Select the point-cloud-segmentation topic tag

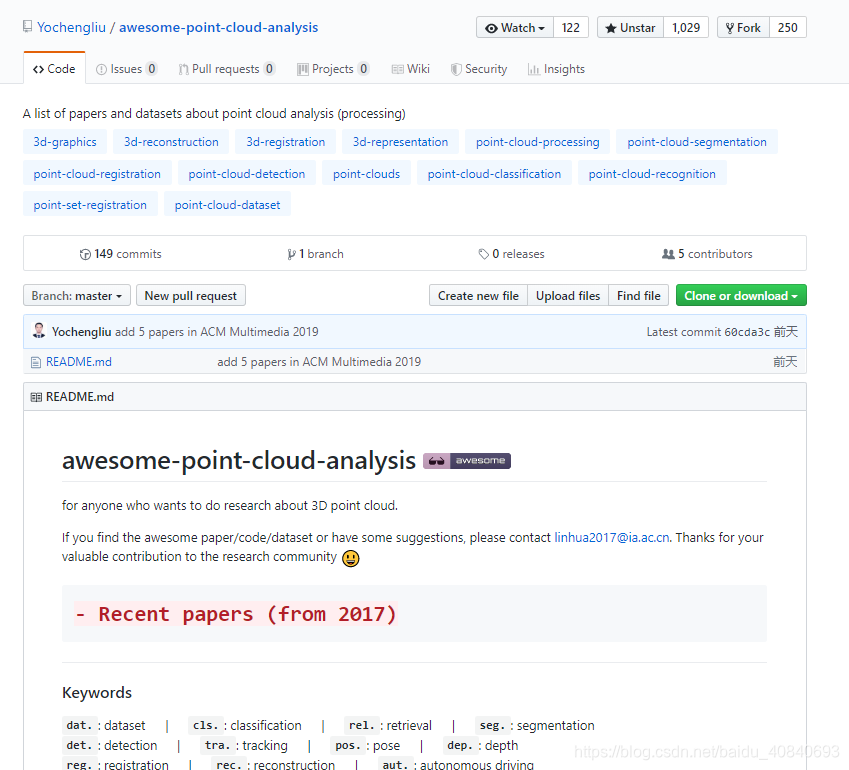coord(697,142)
